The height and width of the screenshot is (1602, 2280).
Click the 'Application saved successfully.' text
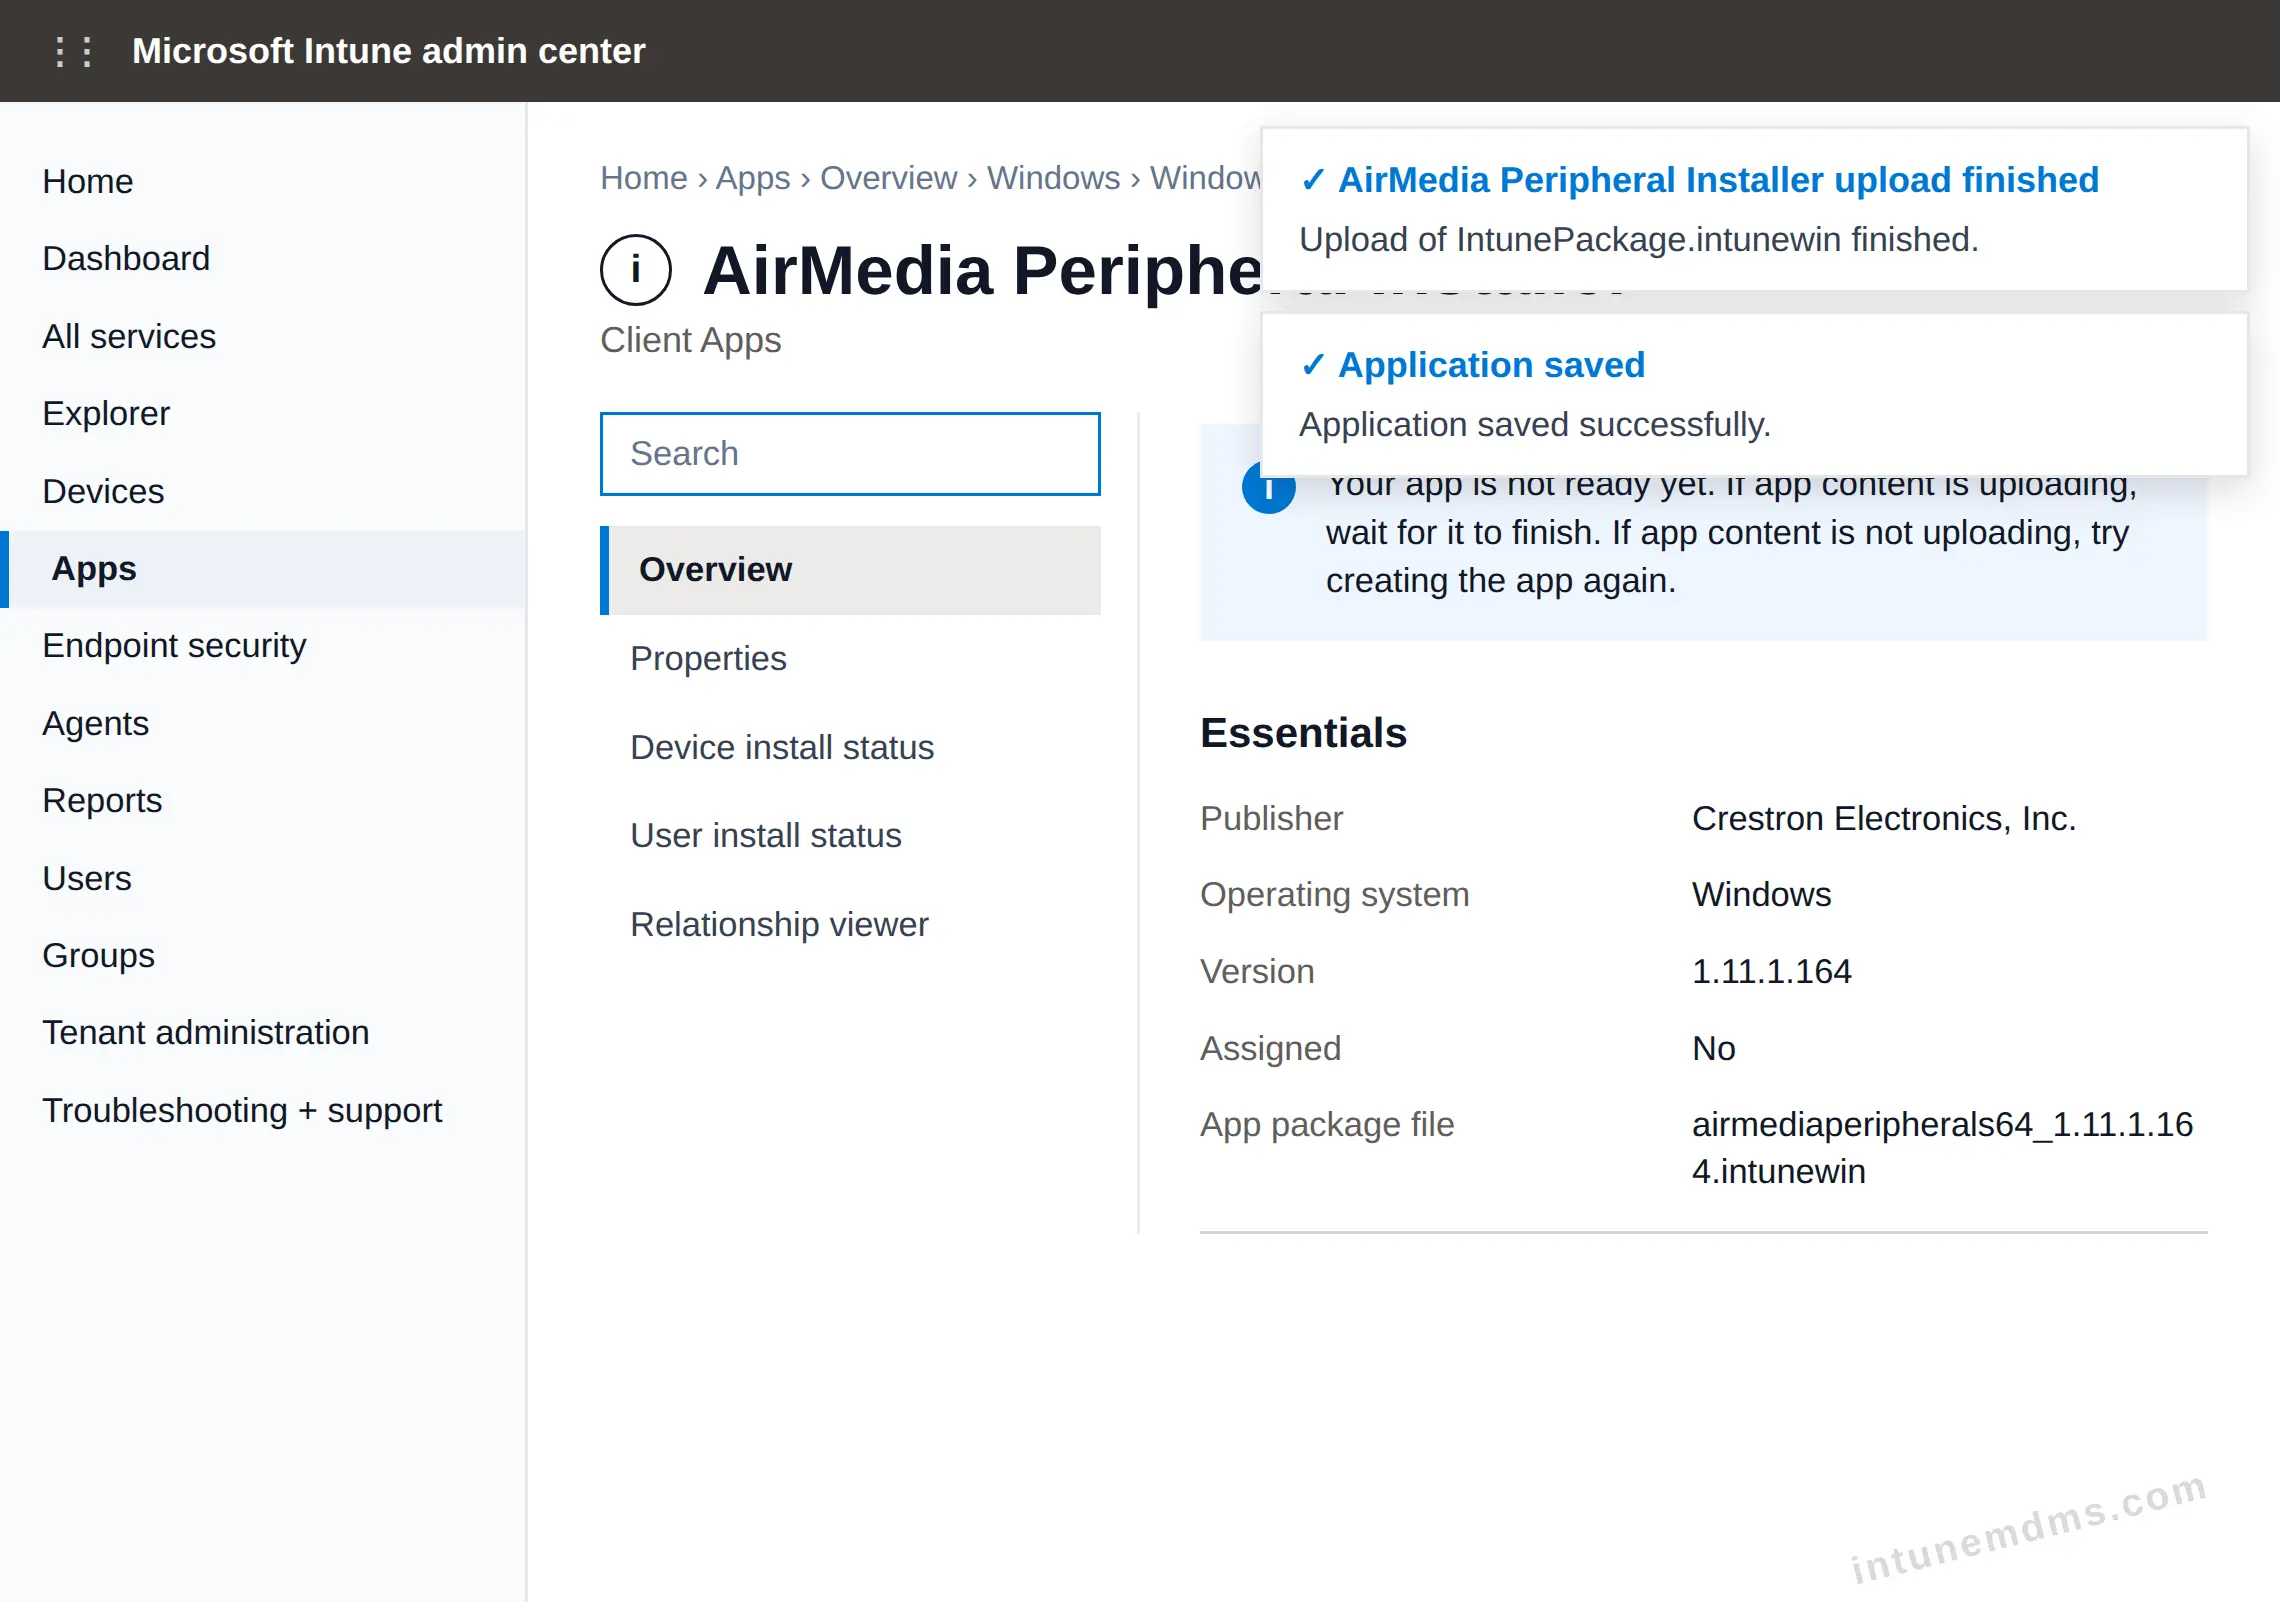coord(1535,425)
